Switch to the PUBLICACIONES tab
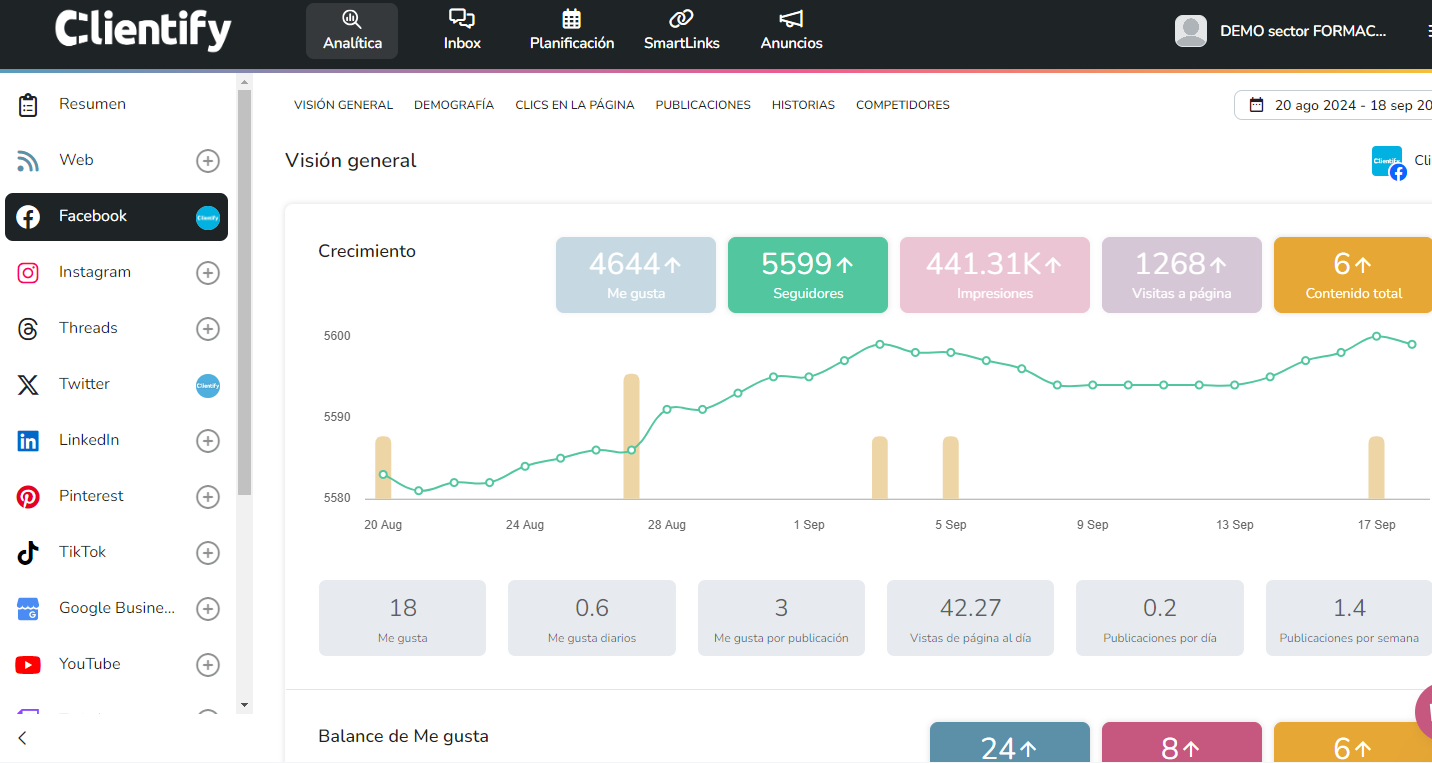This screenshot has height=763, width=1432. 703,105
